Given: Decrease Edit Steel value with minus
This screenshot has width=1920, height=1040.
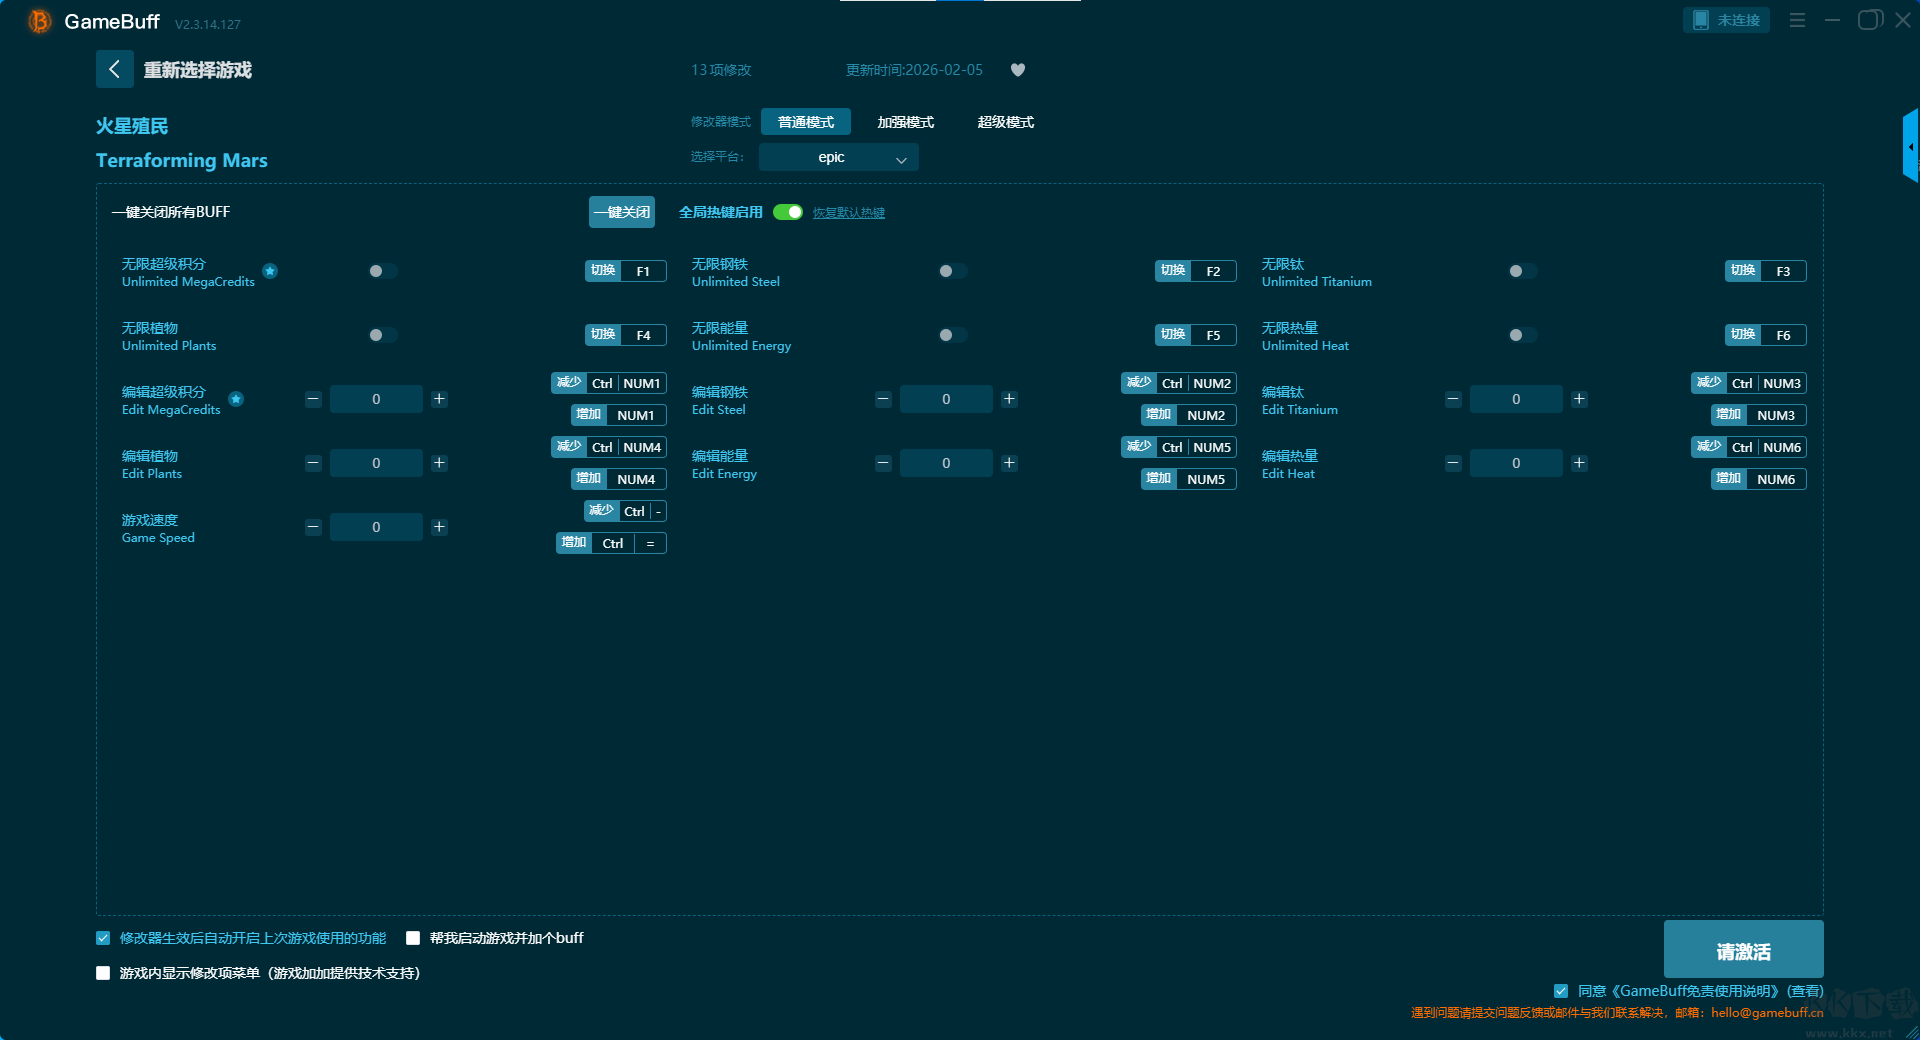Looking at the screenshot, I should 883,399.
